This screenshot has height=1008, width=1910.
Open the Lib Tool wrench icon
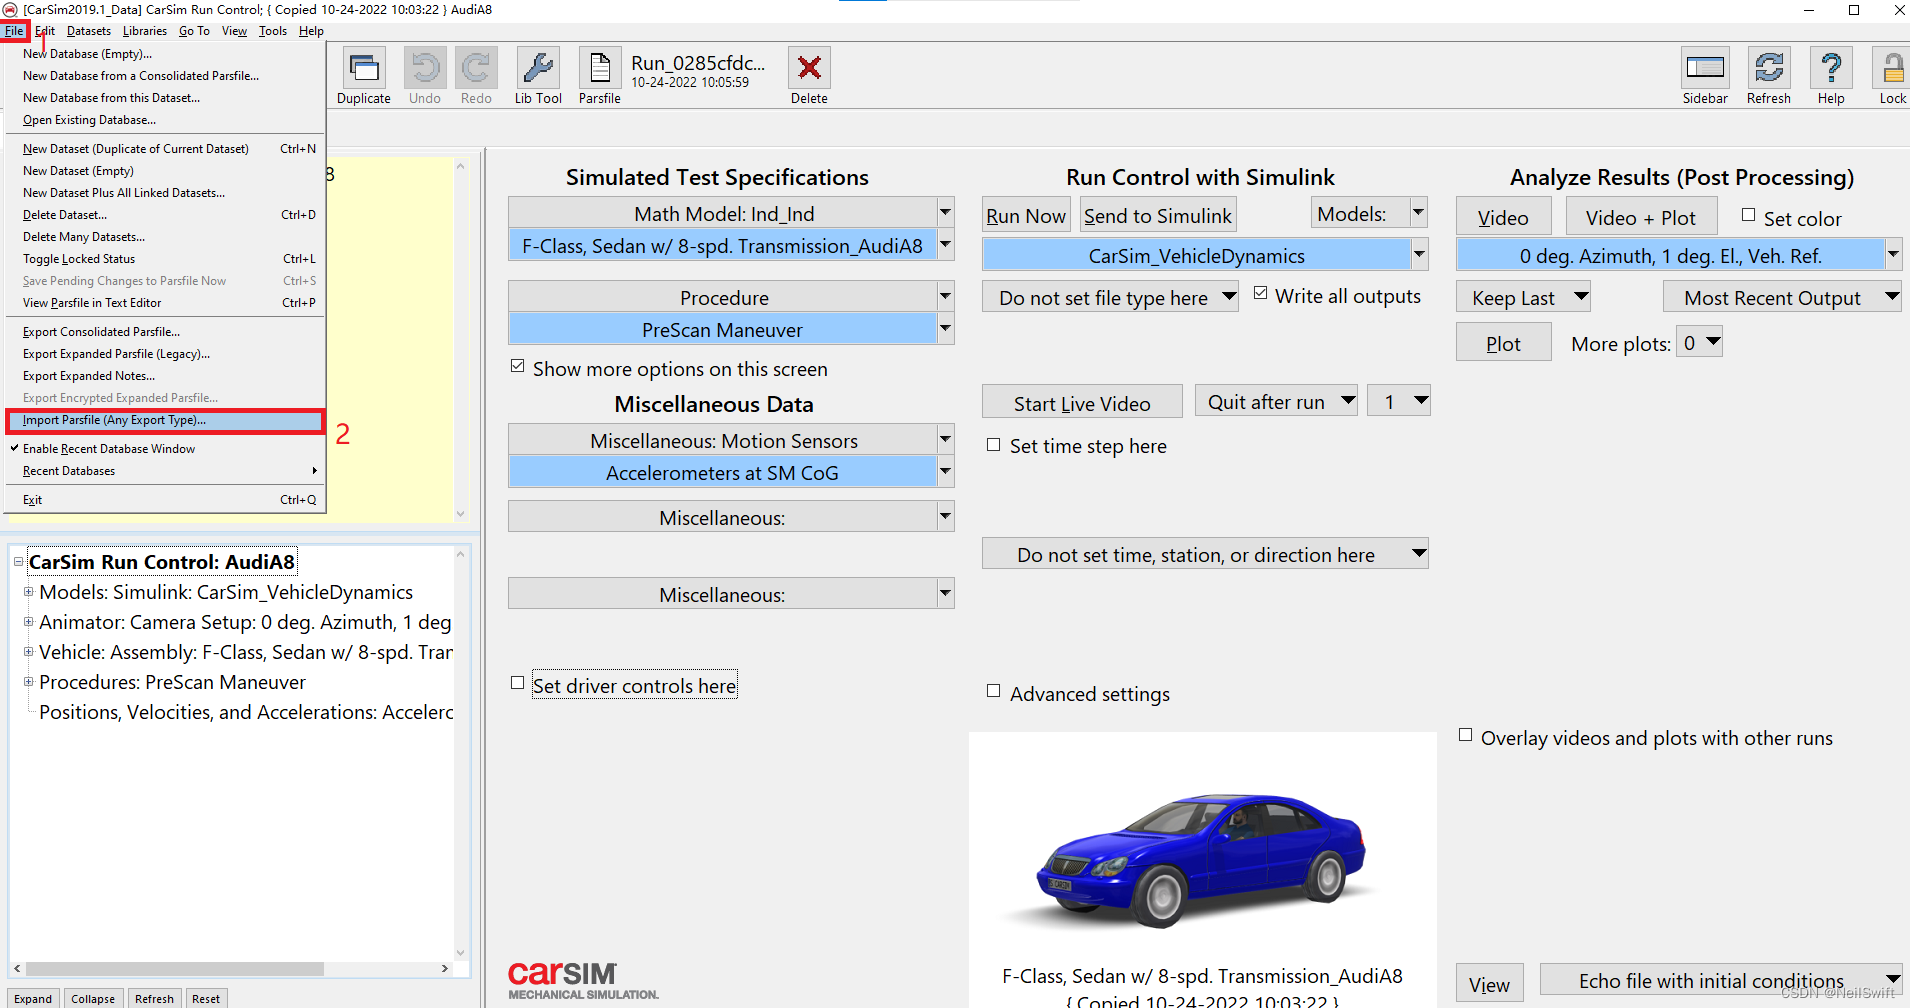(538, 68)
